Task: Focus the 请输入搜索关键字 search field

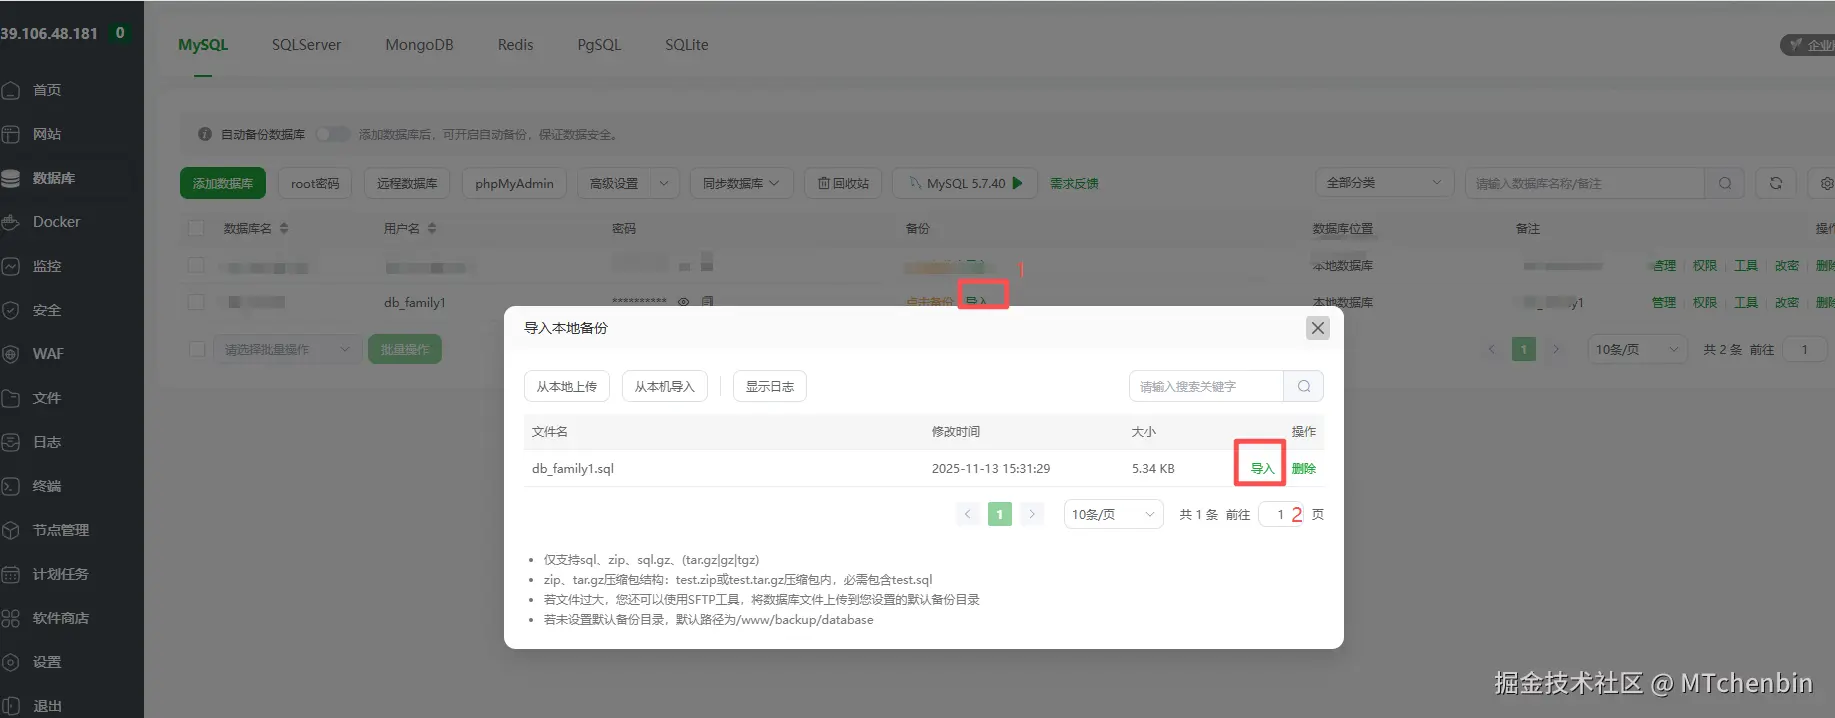Action: (x=1206, y=386)
